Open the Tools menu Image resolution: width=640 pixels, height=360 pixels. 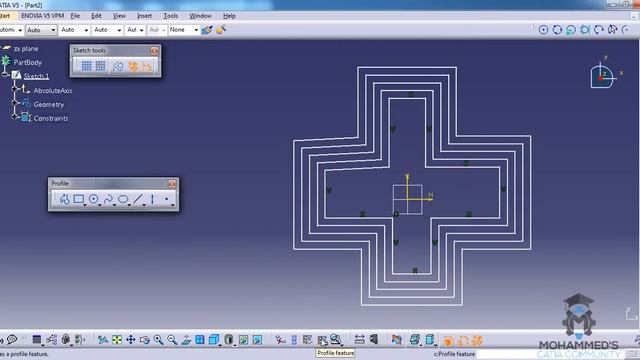coord(171,16)
